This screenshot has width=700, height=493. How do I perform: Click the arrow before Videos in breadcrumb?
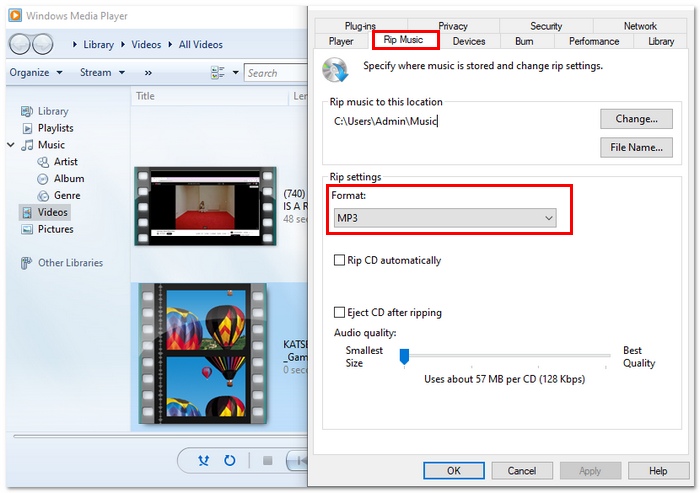123,44
